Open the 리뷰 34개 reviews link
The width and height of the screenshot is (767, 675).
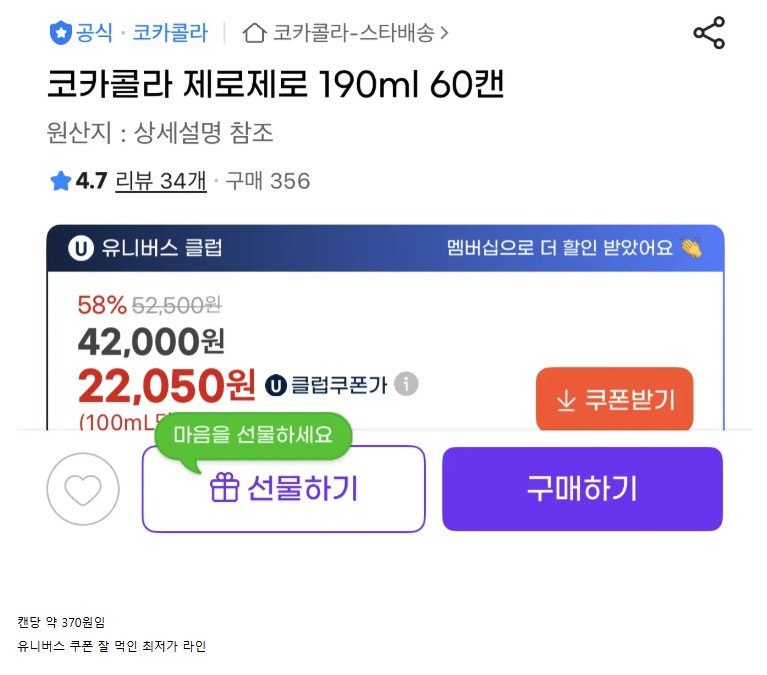161,181
